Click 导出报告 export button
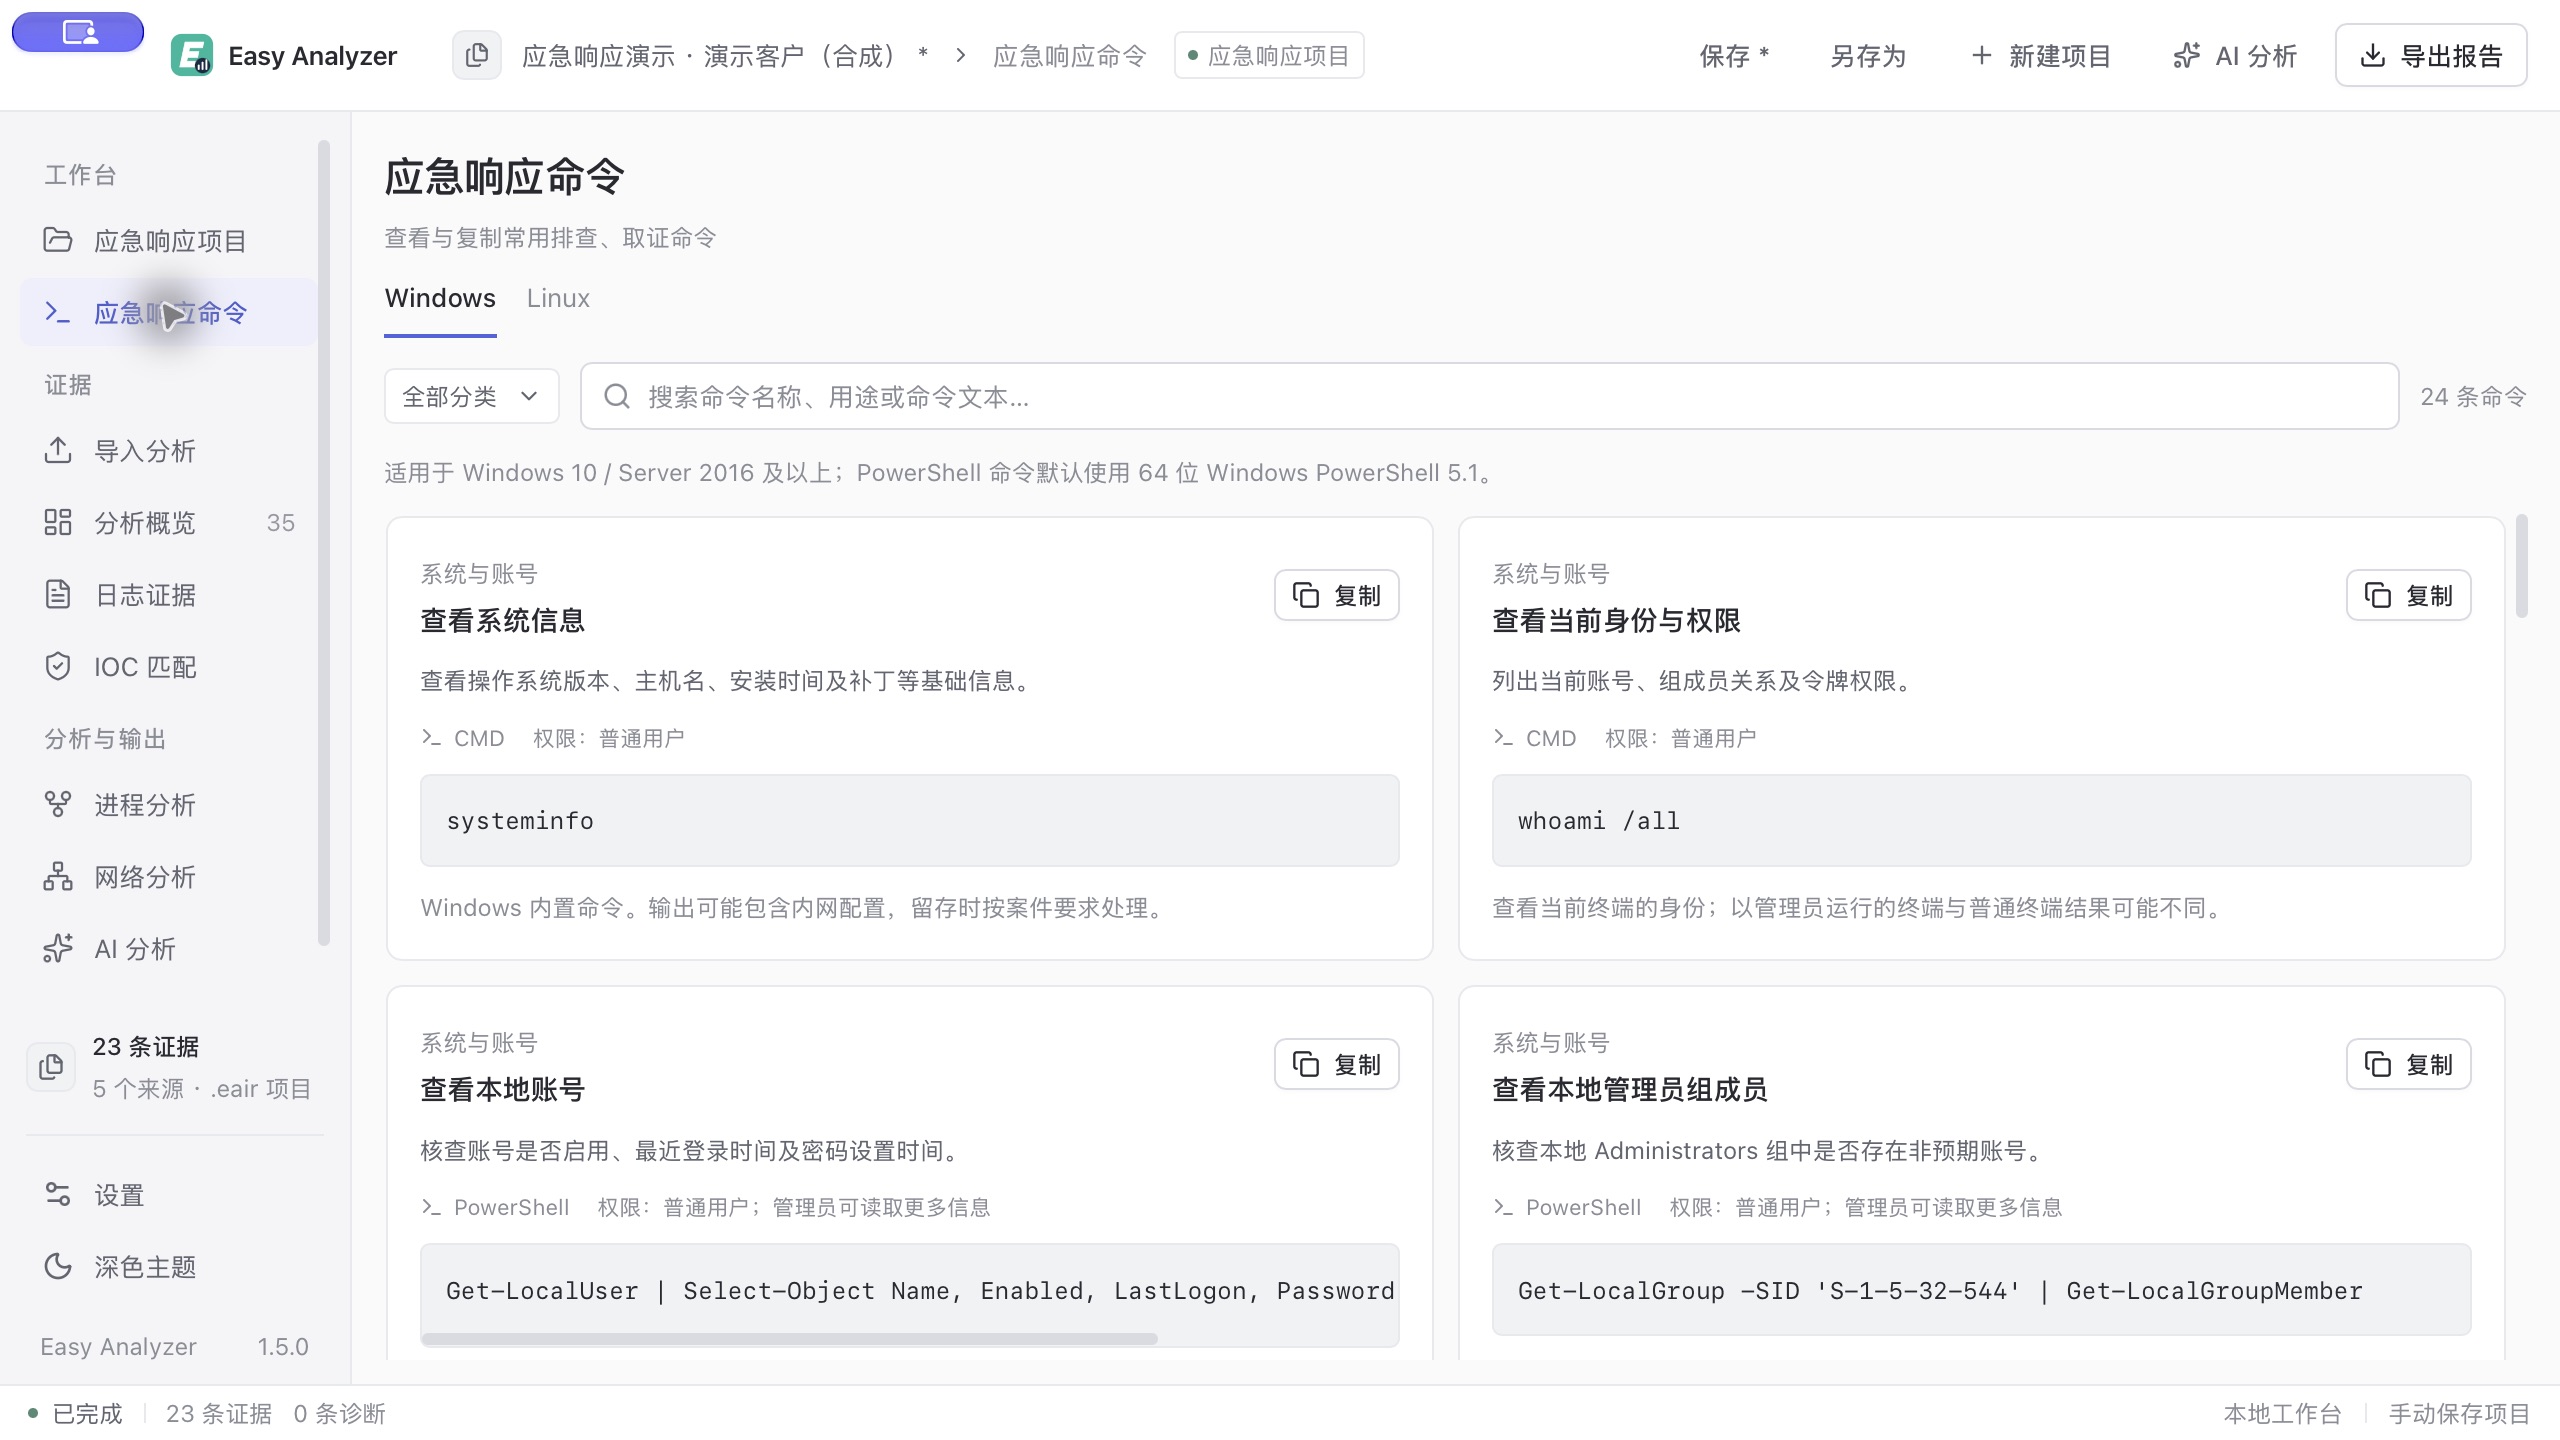Viewport: 2560px width, 1440px height. 2431,56
